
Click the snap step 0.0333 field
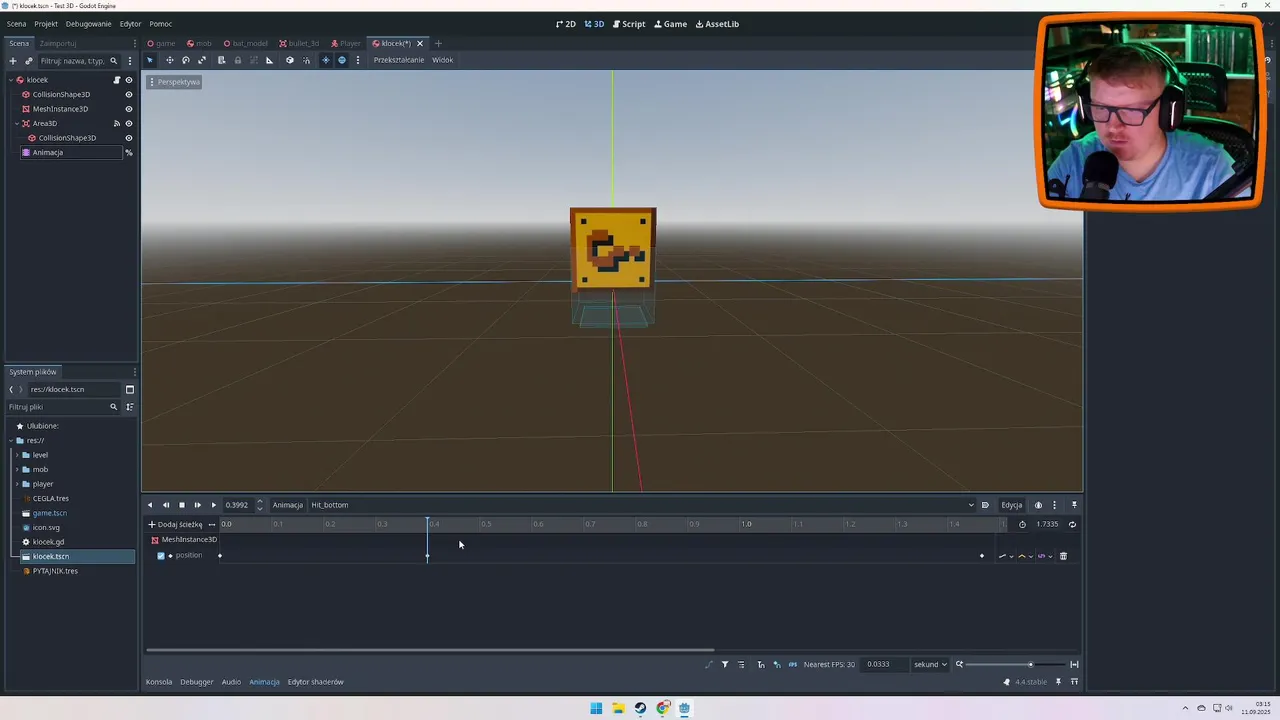884,665
